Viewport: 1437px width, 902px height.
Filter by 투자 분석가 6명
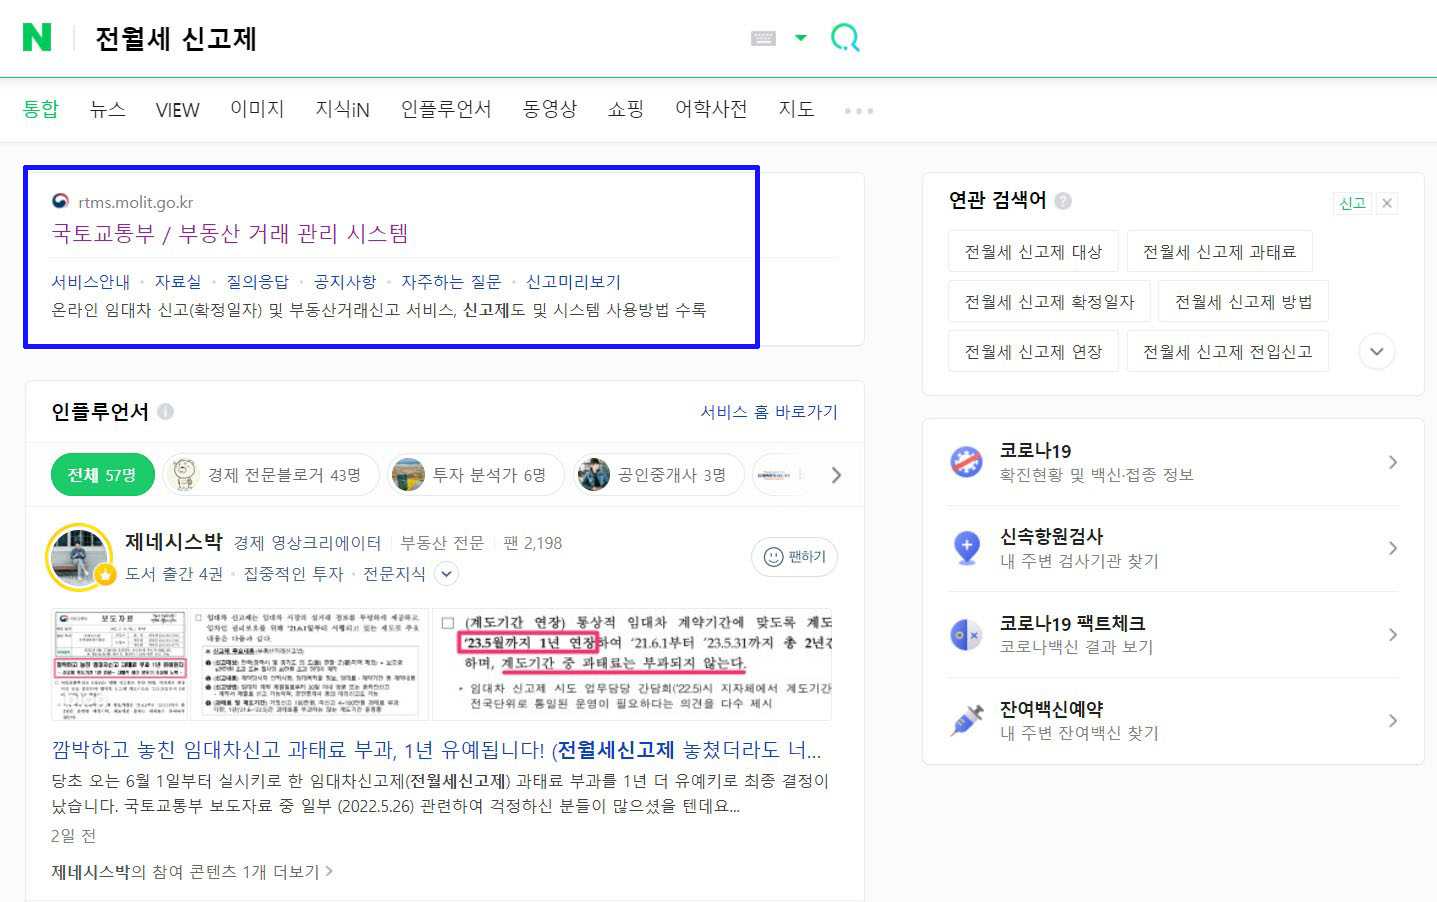point(476,475)
